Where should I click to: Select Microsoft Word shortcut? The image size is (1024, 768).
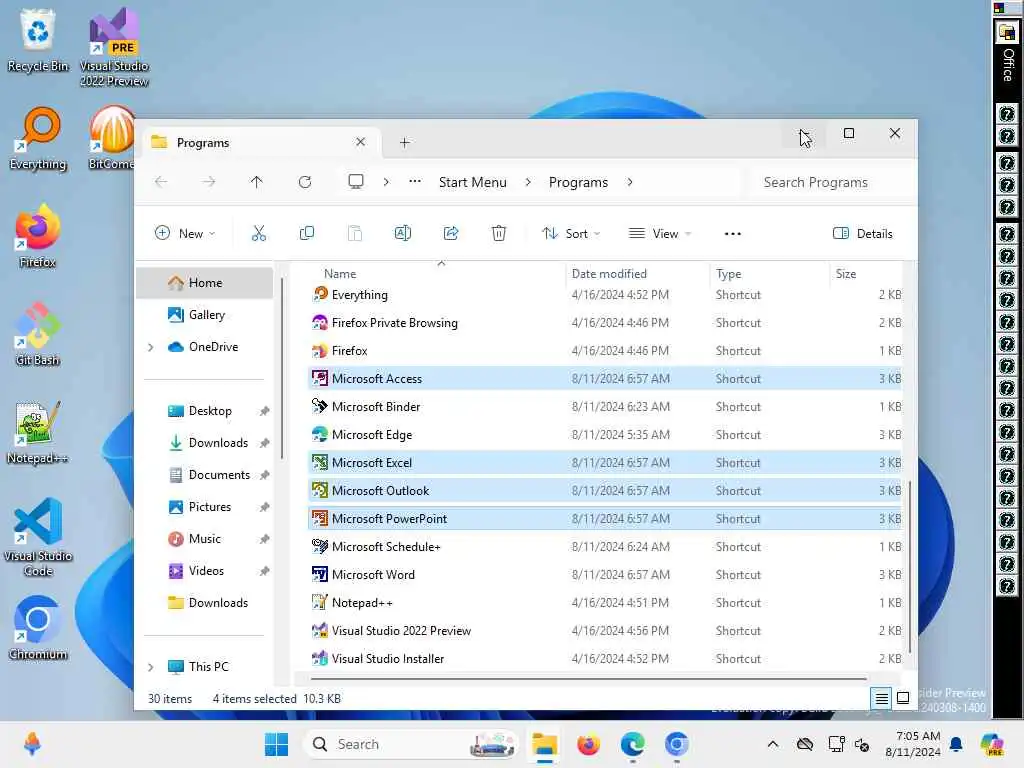[x=605, y=575]
